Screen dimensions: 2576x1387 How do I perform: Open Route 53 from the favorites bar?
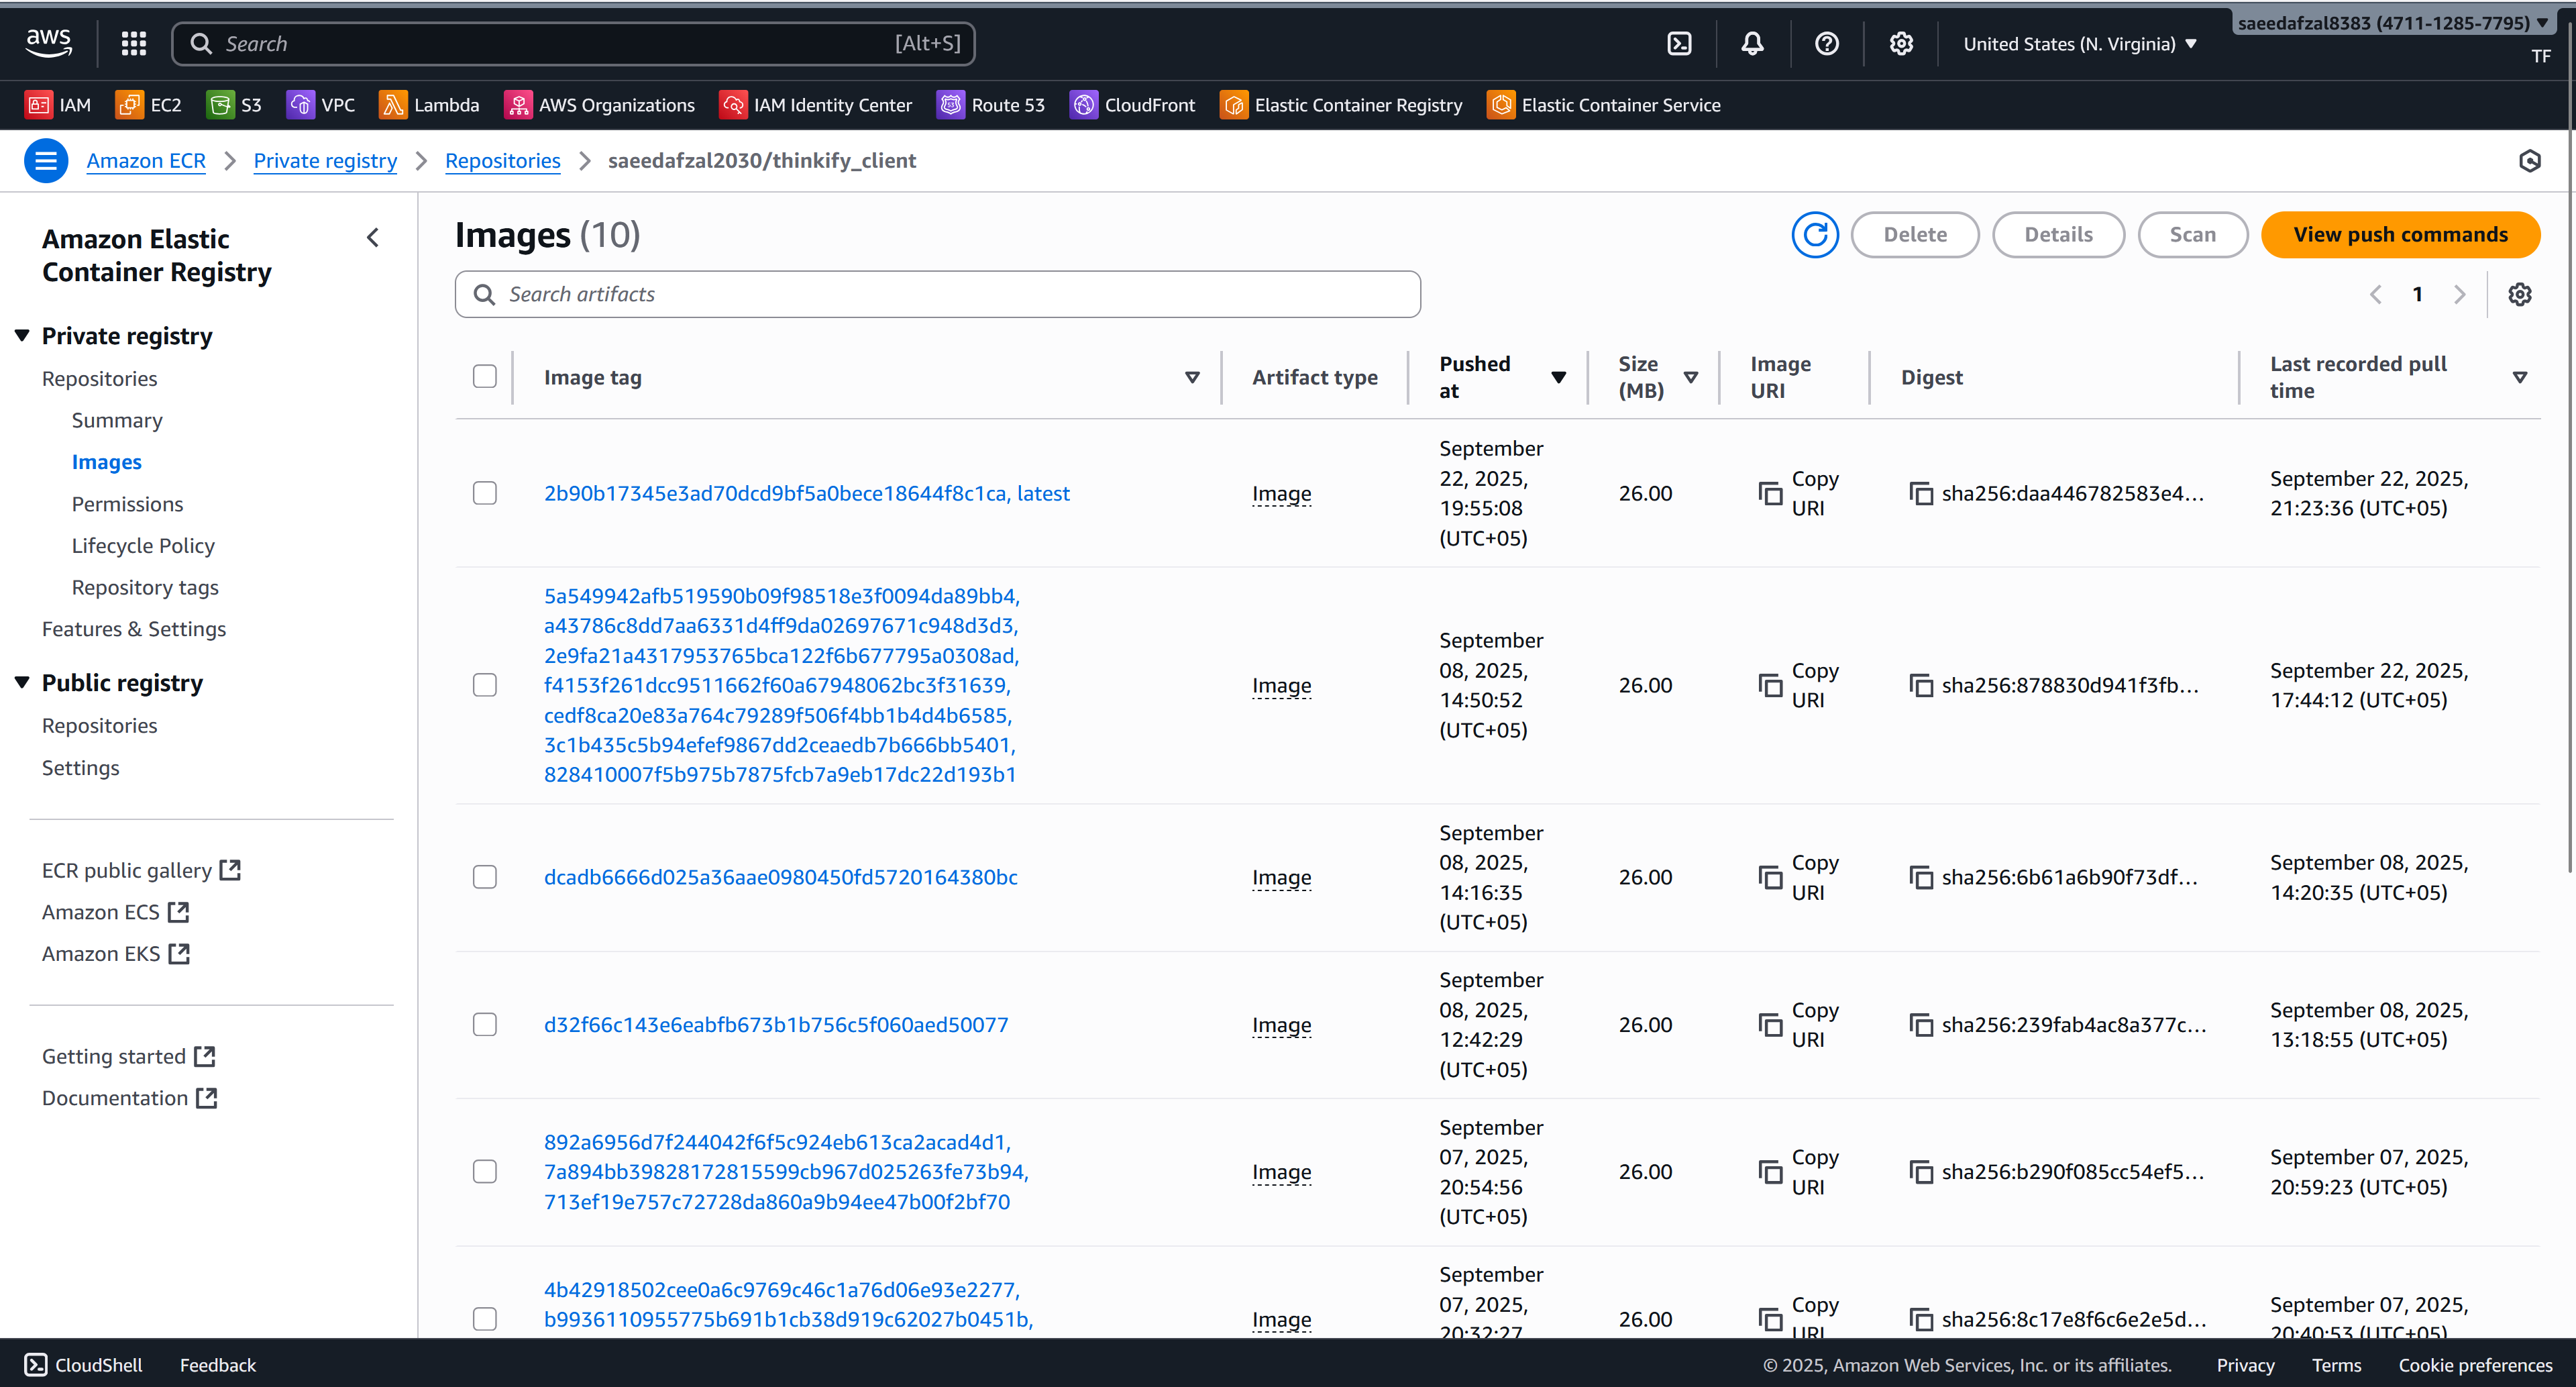coord(991,104)
